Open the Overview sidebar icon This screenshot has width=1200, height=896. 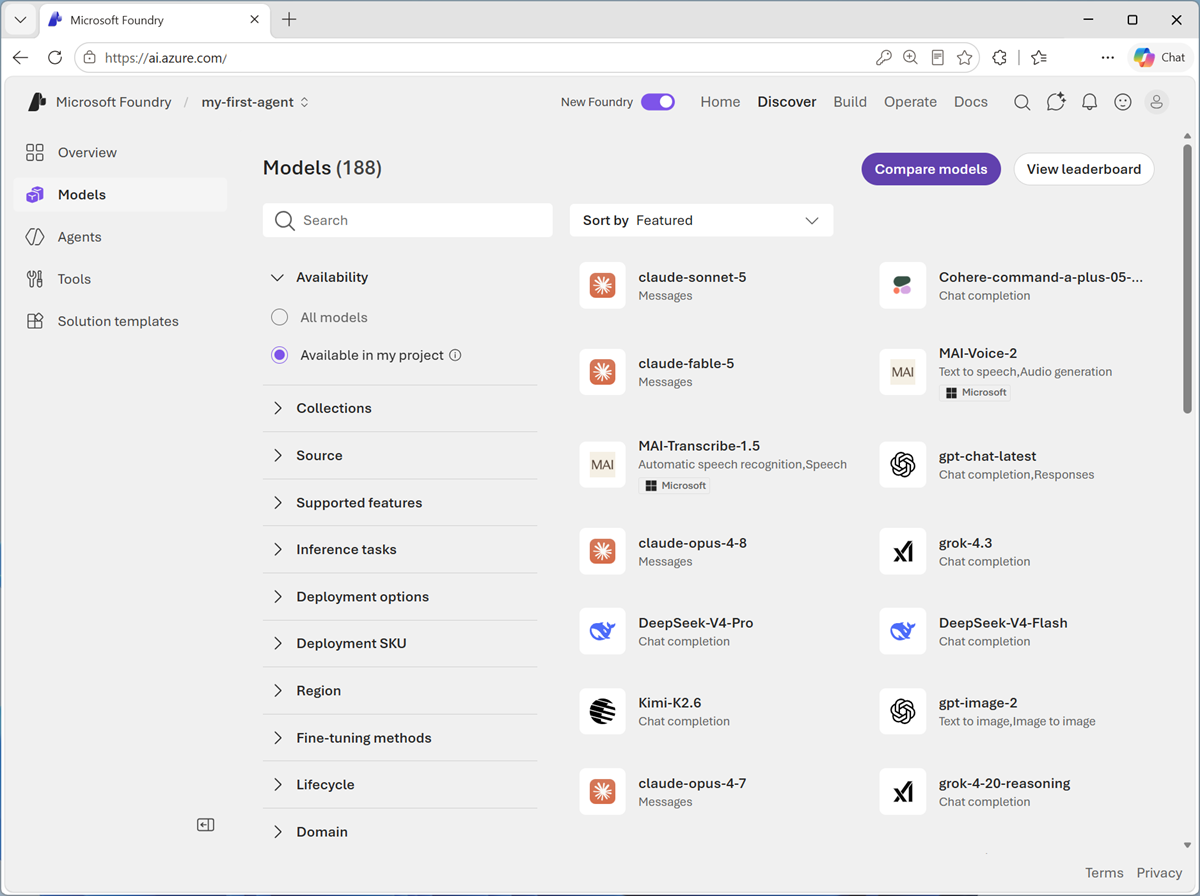click(x=35, y=152)
